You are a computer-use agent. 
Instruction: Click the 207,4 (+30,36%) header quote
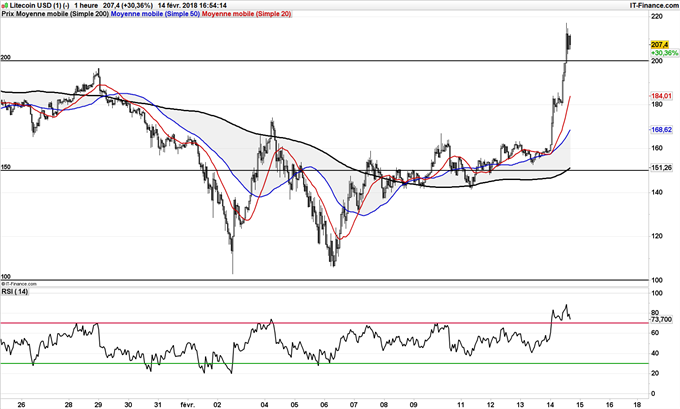[128, 6]
